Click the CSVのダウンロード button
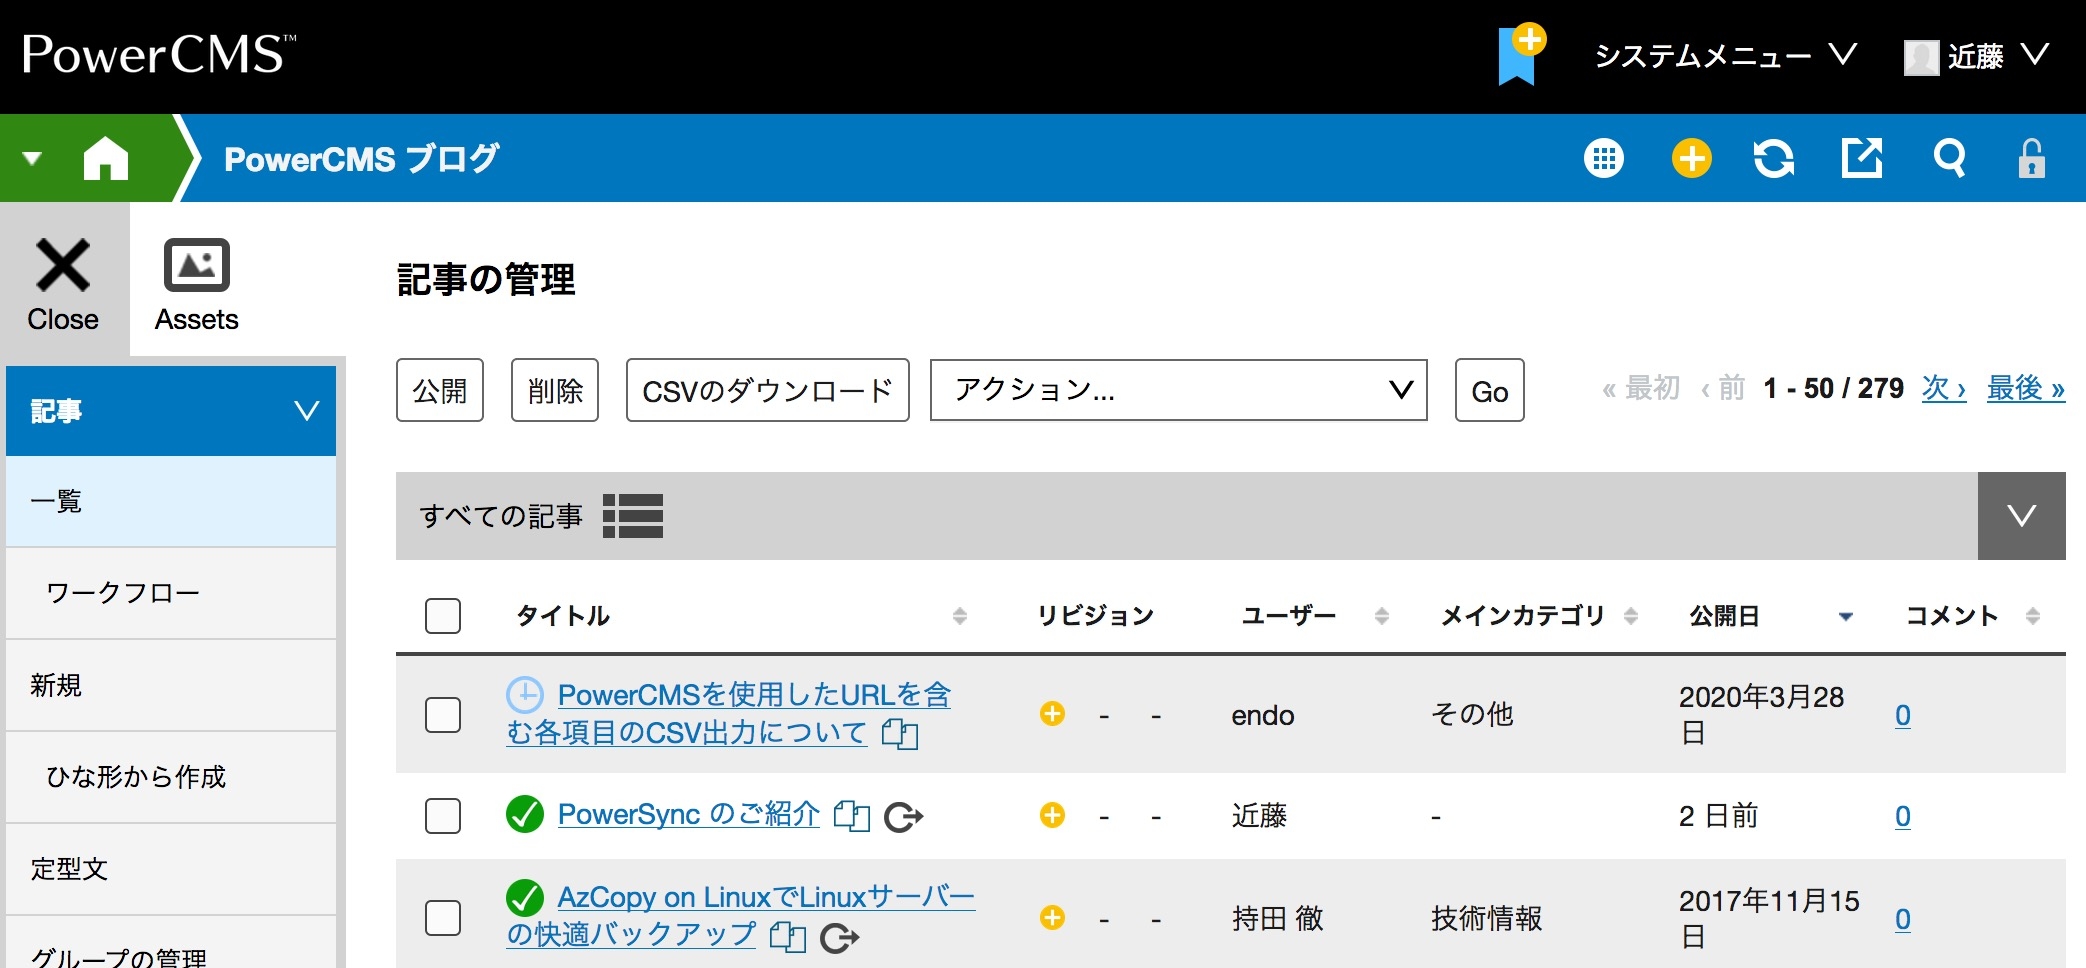This screenshot has width=2086, height=968. [x=768, y=390]
